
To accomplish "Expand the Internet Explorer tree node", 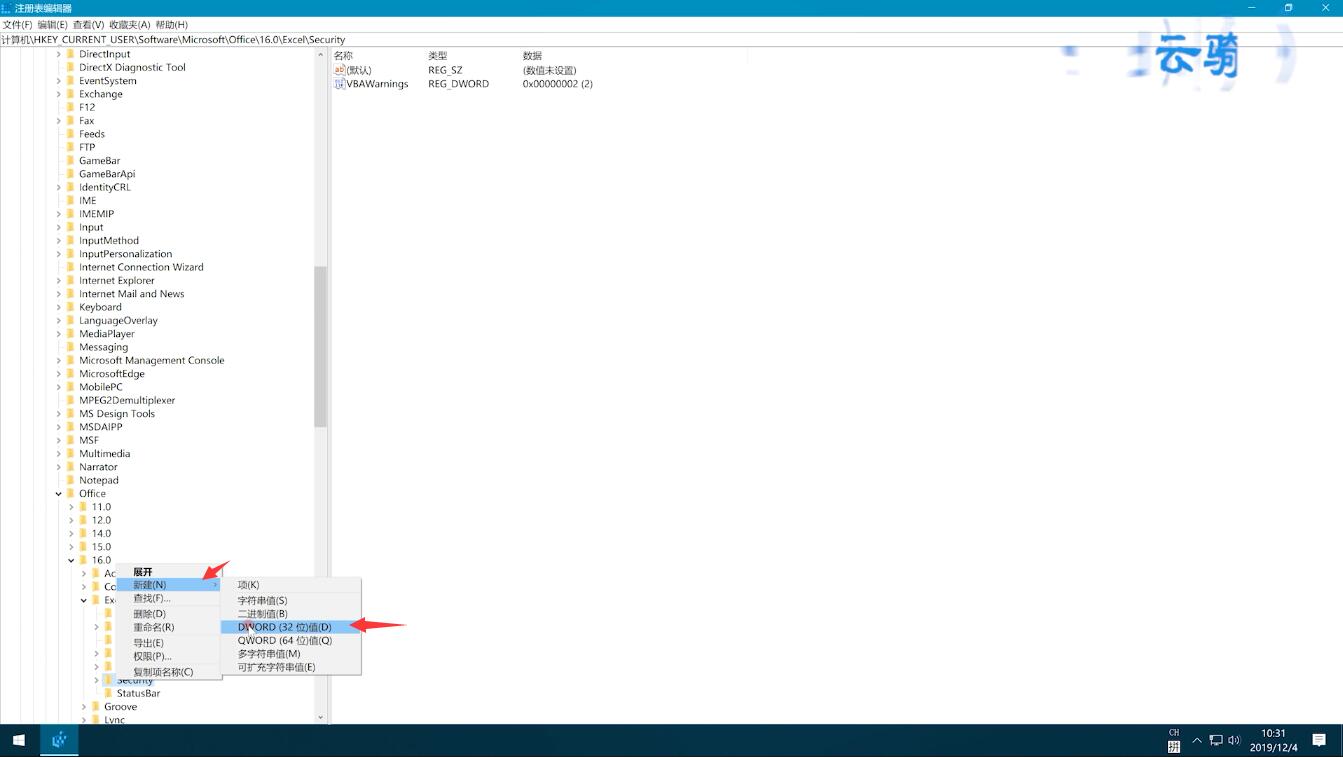I will click(x=58, y=280).
